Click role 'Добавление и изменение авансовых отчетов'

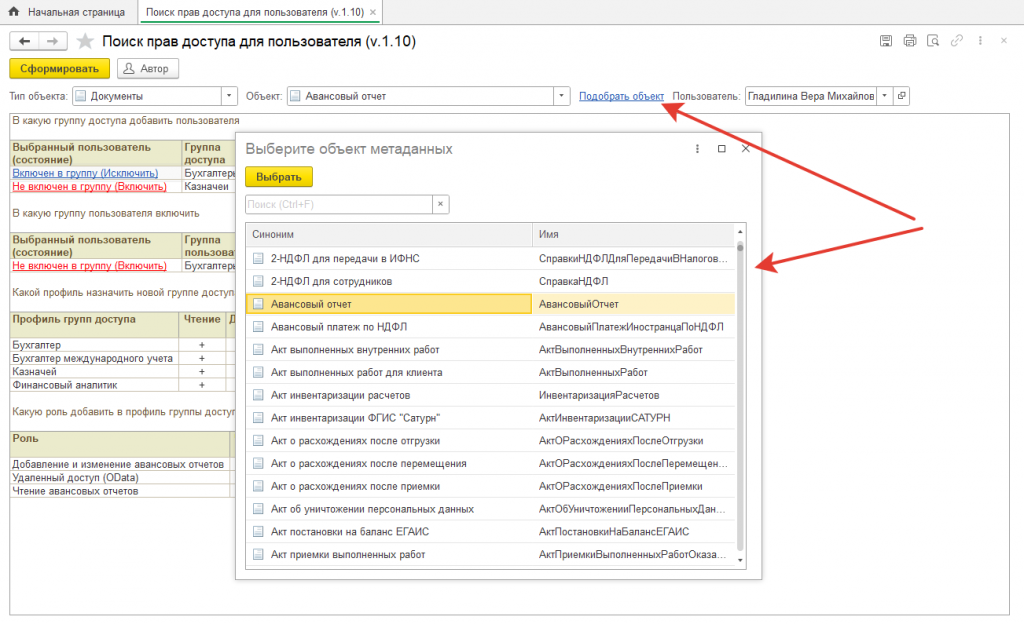pos(118,464)
